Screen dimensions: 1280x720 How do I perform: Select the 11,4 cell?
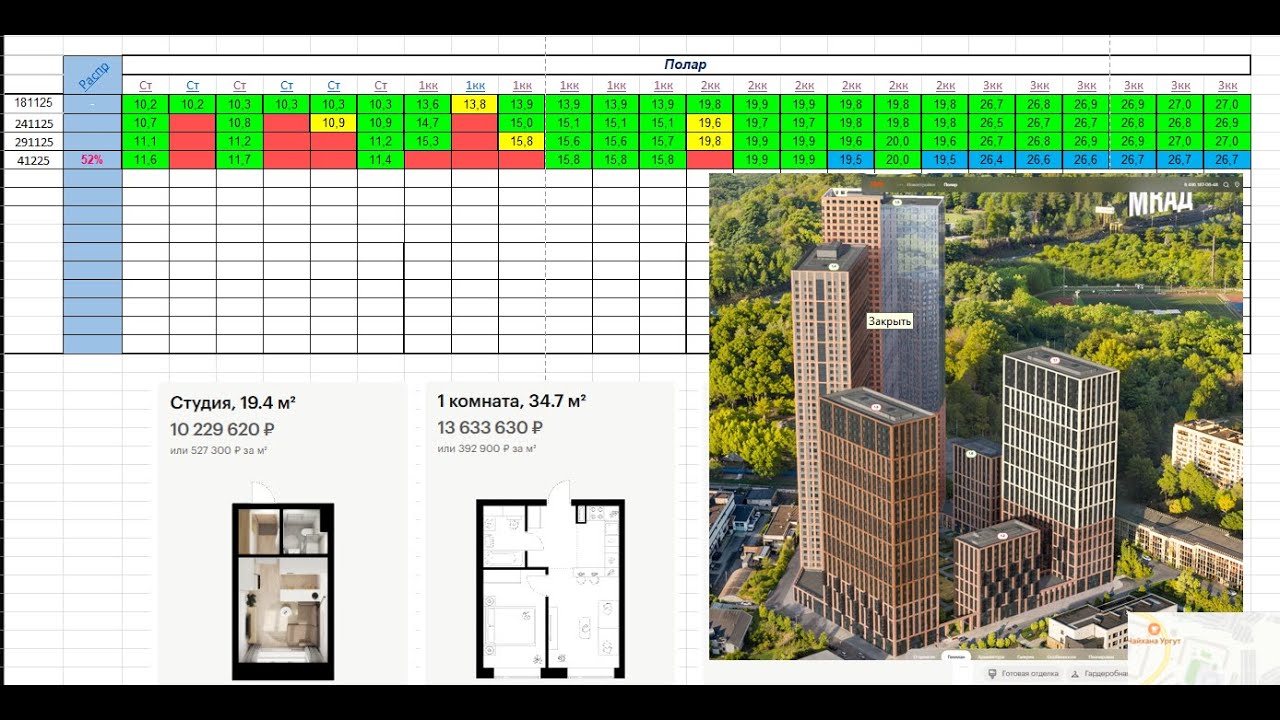point(381,160)
